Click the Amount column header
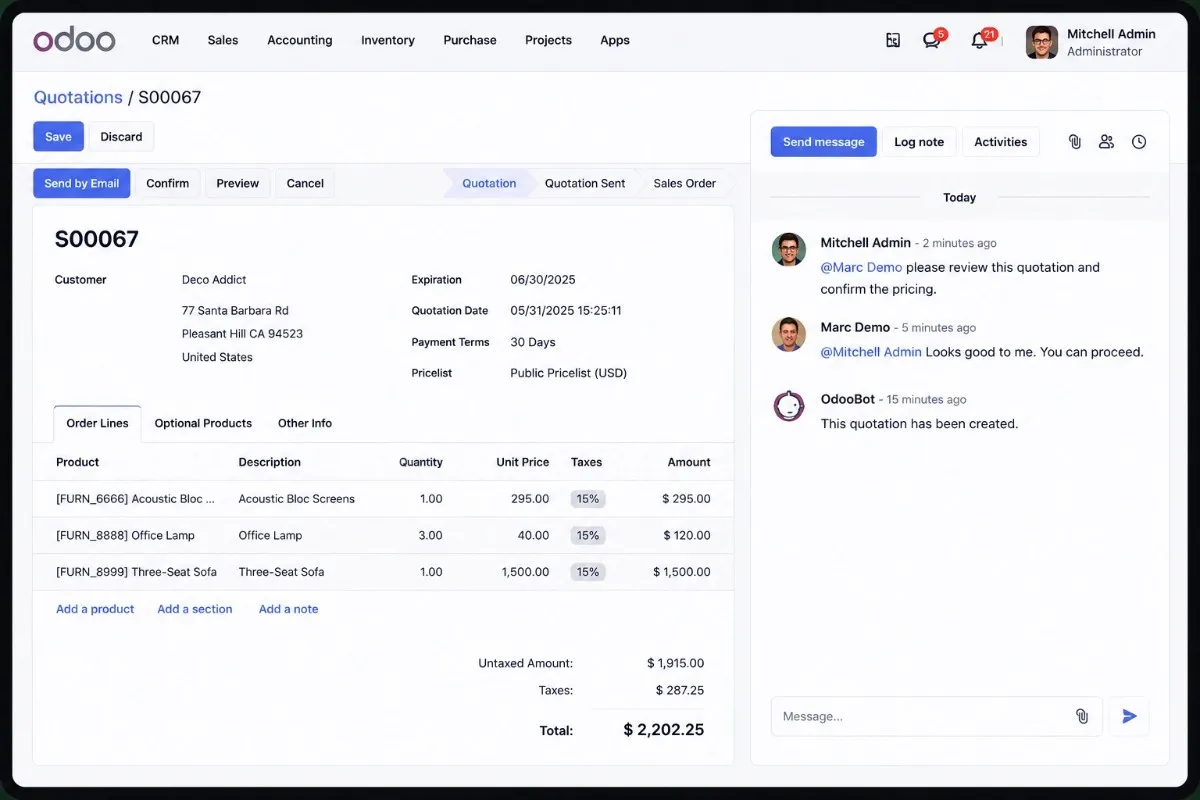The height and width of the screenshot is (800, 1200). point(689,462)
